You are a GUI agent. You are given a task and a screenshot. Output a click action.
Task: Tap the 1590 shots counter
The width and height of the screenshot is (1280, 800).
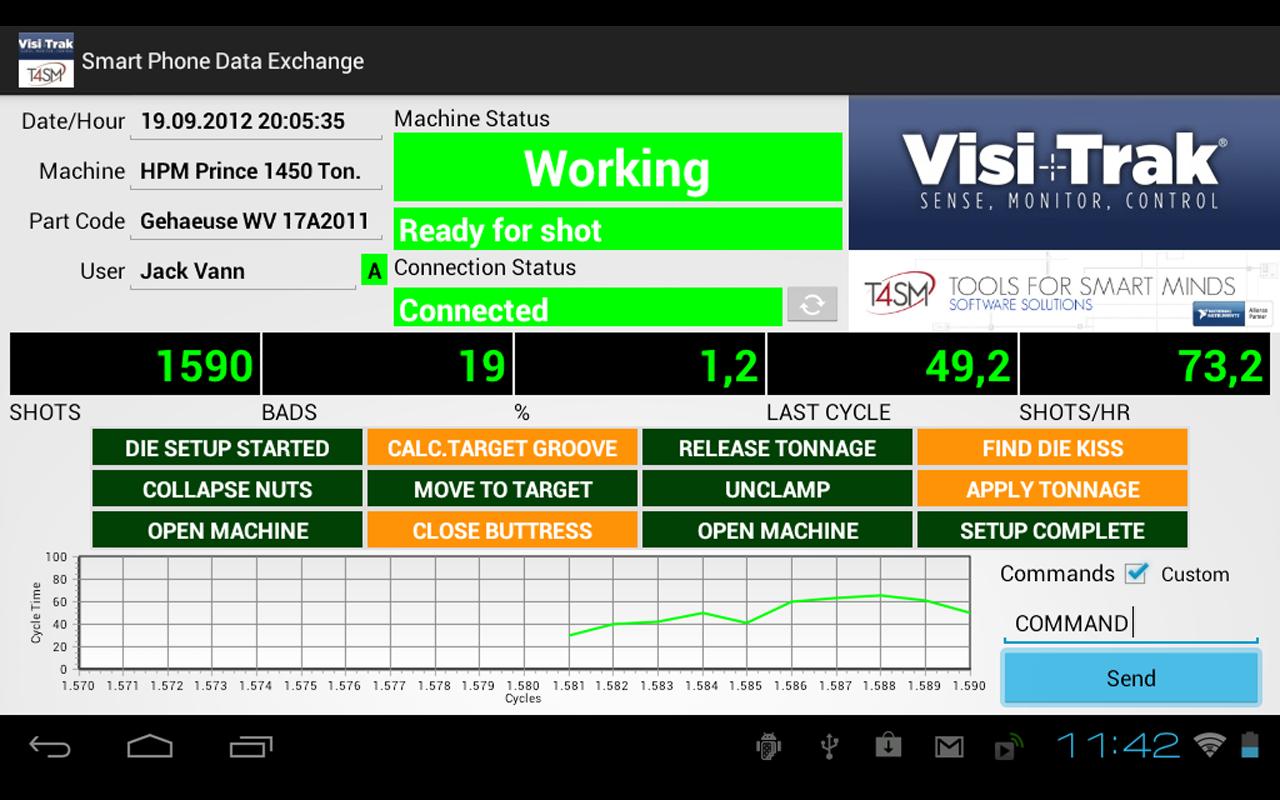click(x=135, y=365)
